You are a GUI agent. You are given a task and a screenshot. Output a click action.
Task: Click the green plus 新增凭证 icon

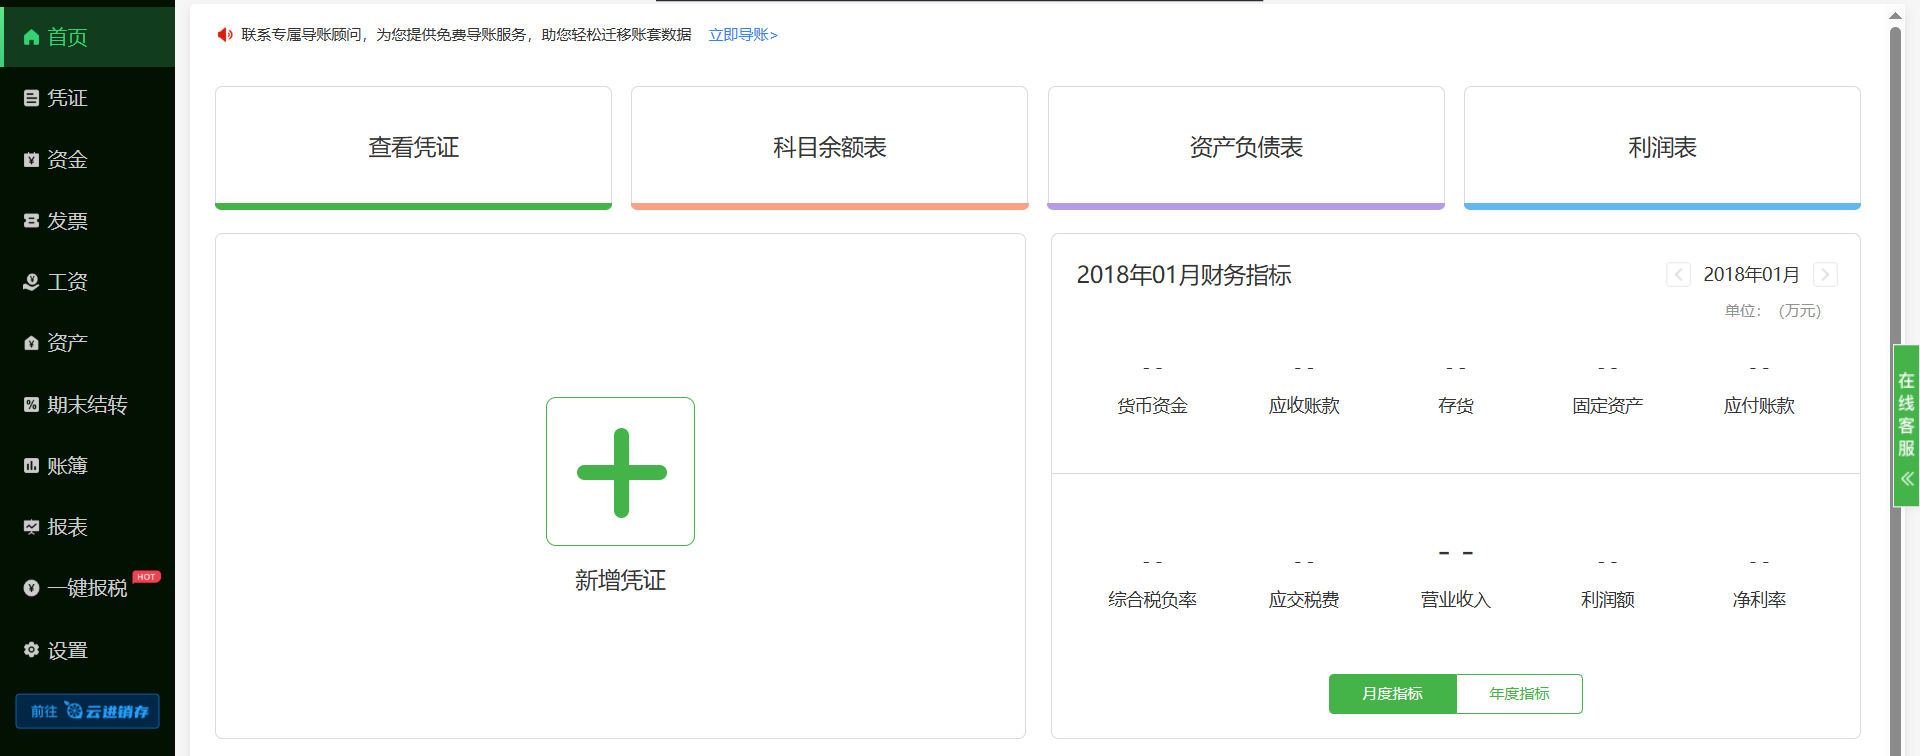pyautogui.click(x=620, y=472)
